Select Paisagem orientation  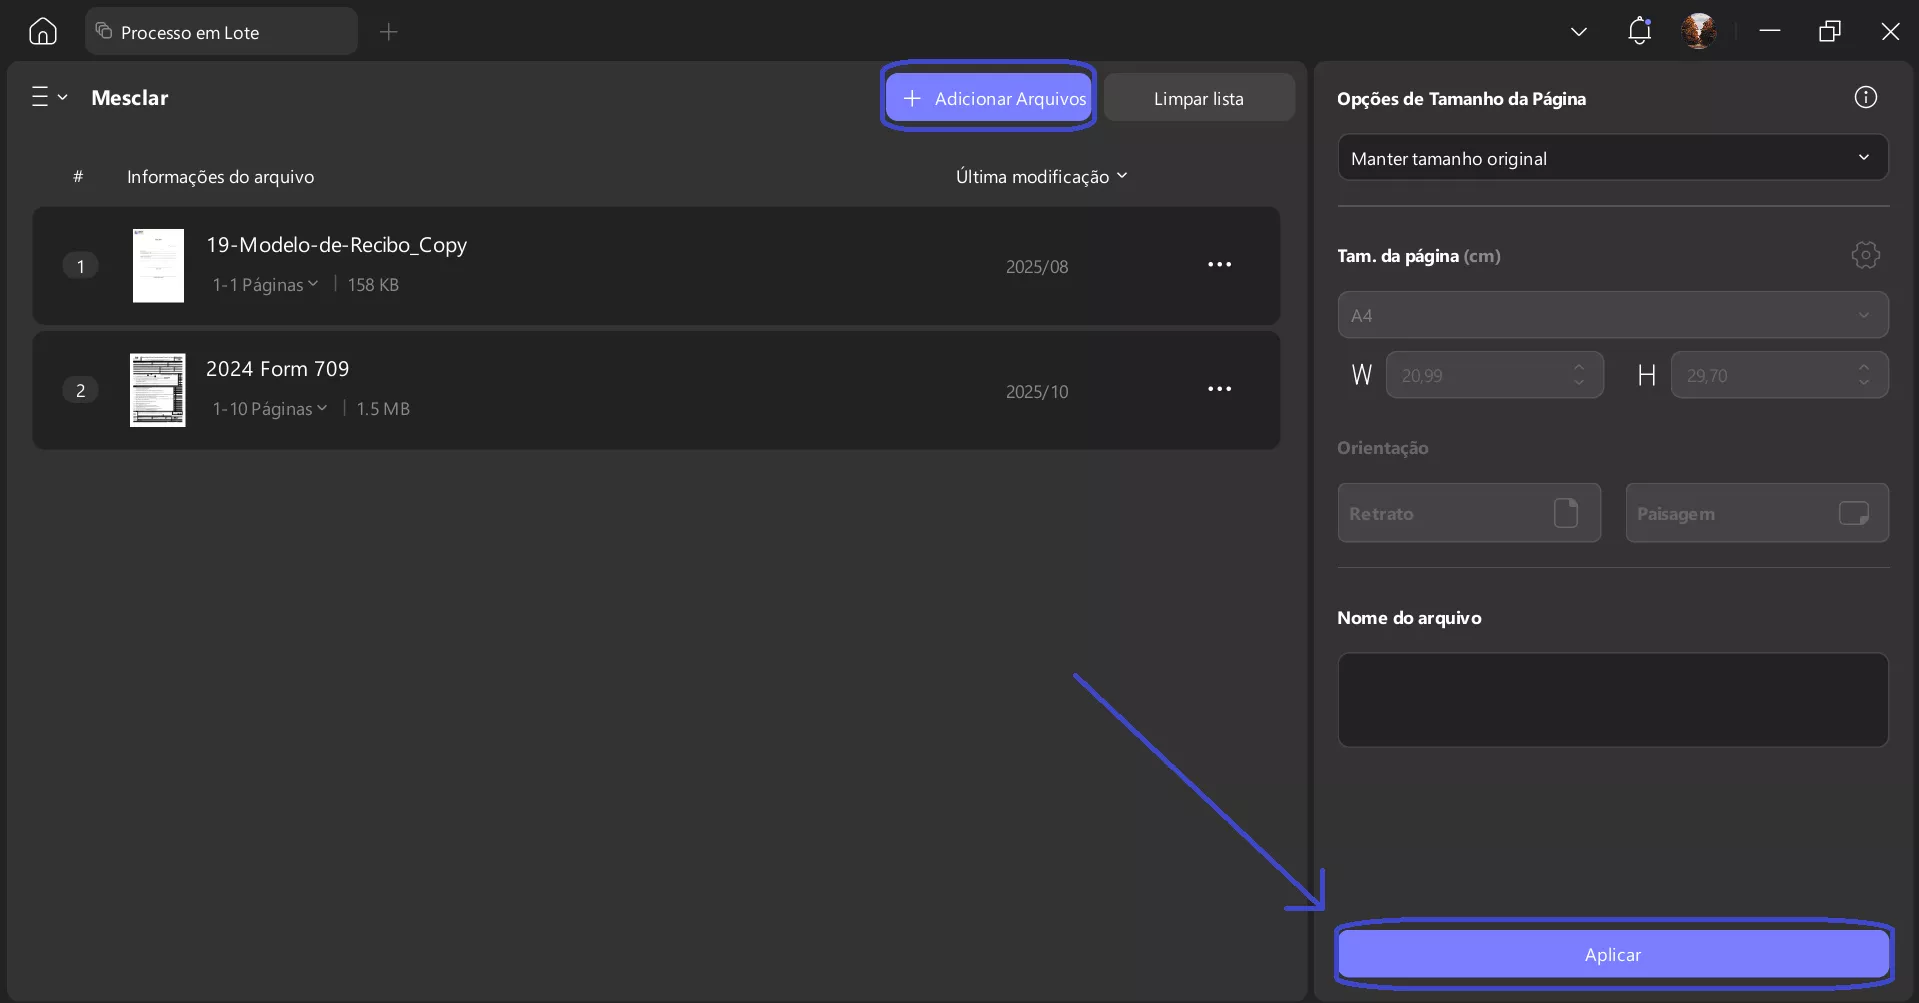(1757, 512)
